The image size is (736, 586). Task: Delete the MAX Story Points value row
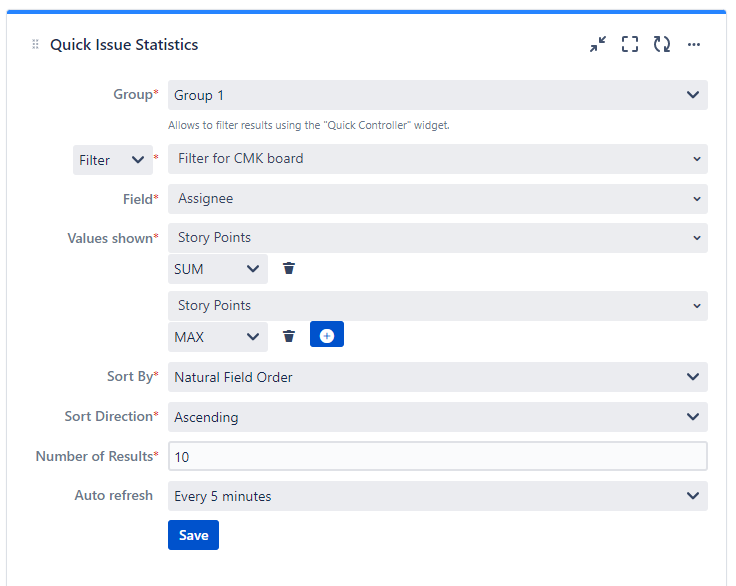point(289,336)
